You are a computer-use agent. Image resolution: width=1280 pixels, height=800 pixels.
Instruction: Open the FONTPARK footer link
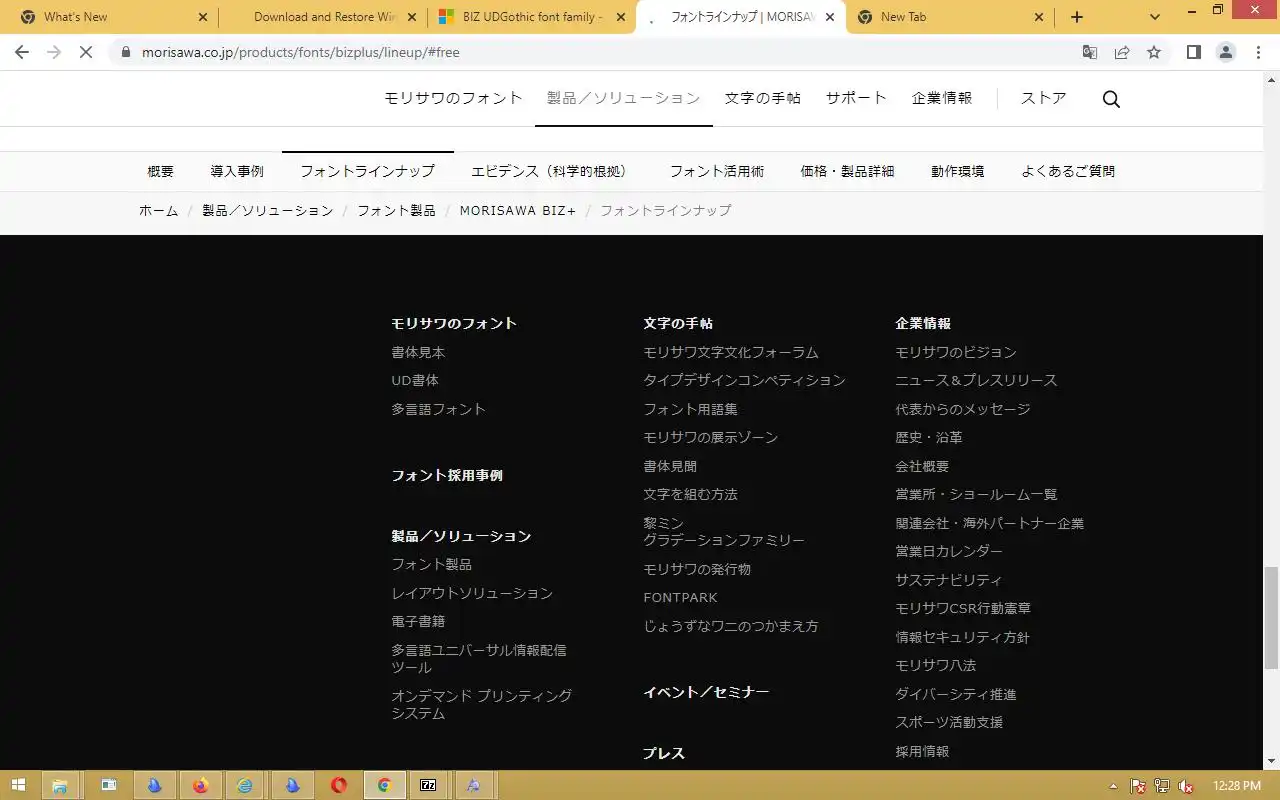click(680, 597)
